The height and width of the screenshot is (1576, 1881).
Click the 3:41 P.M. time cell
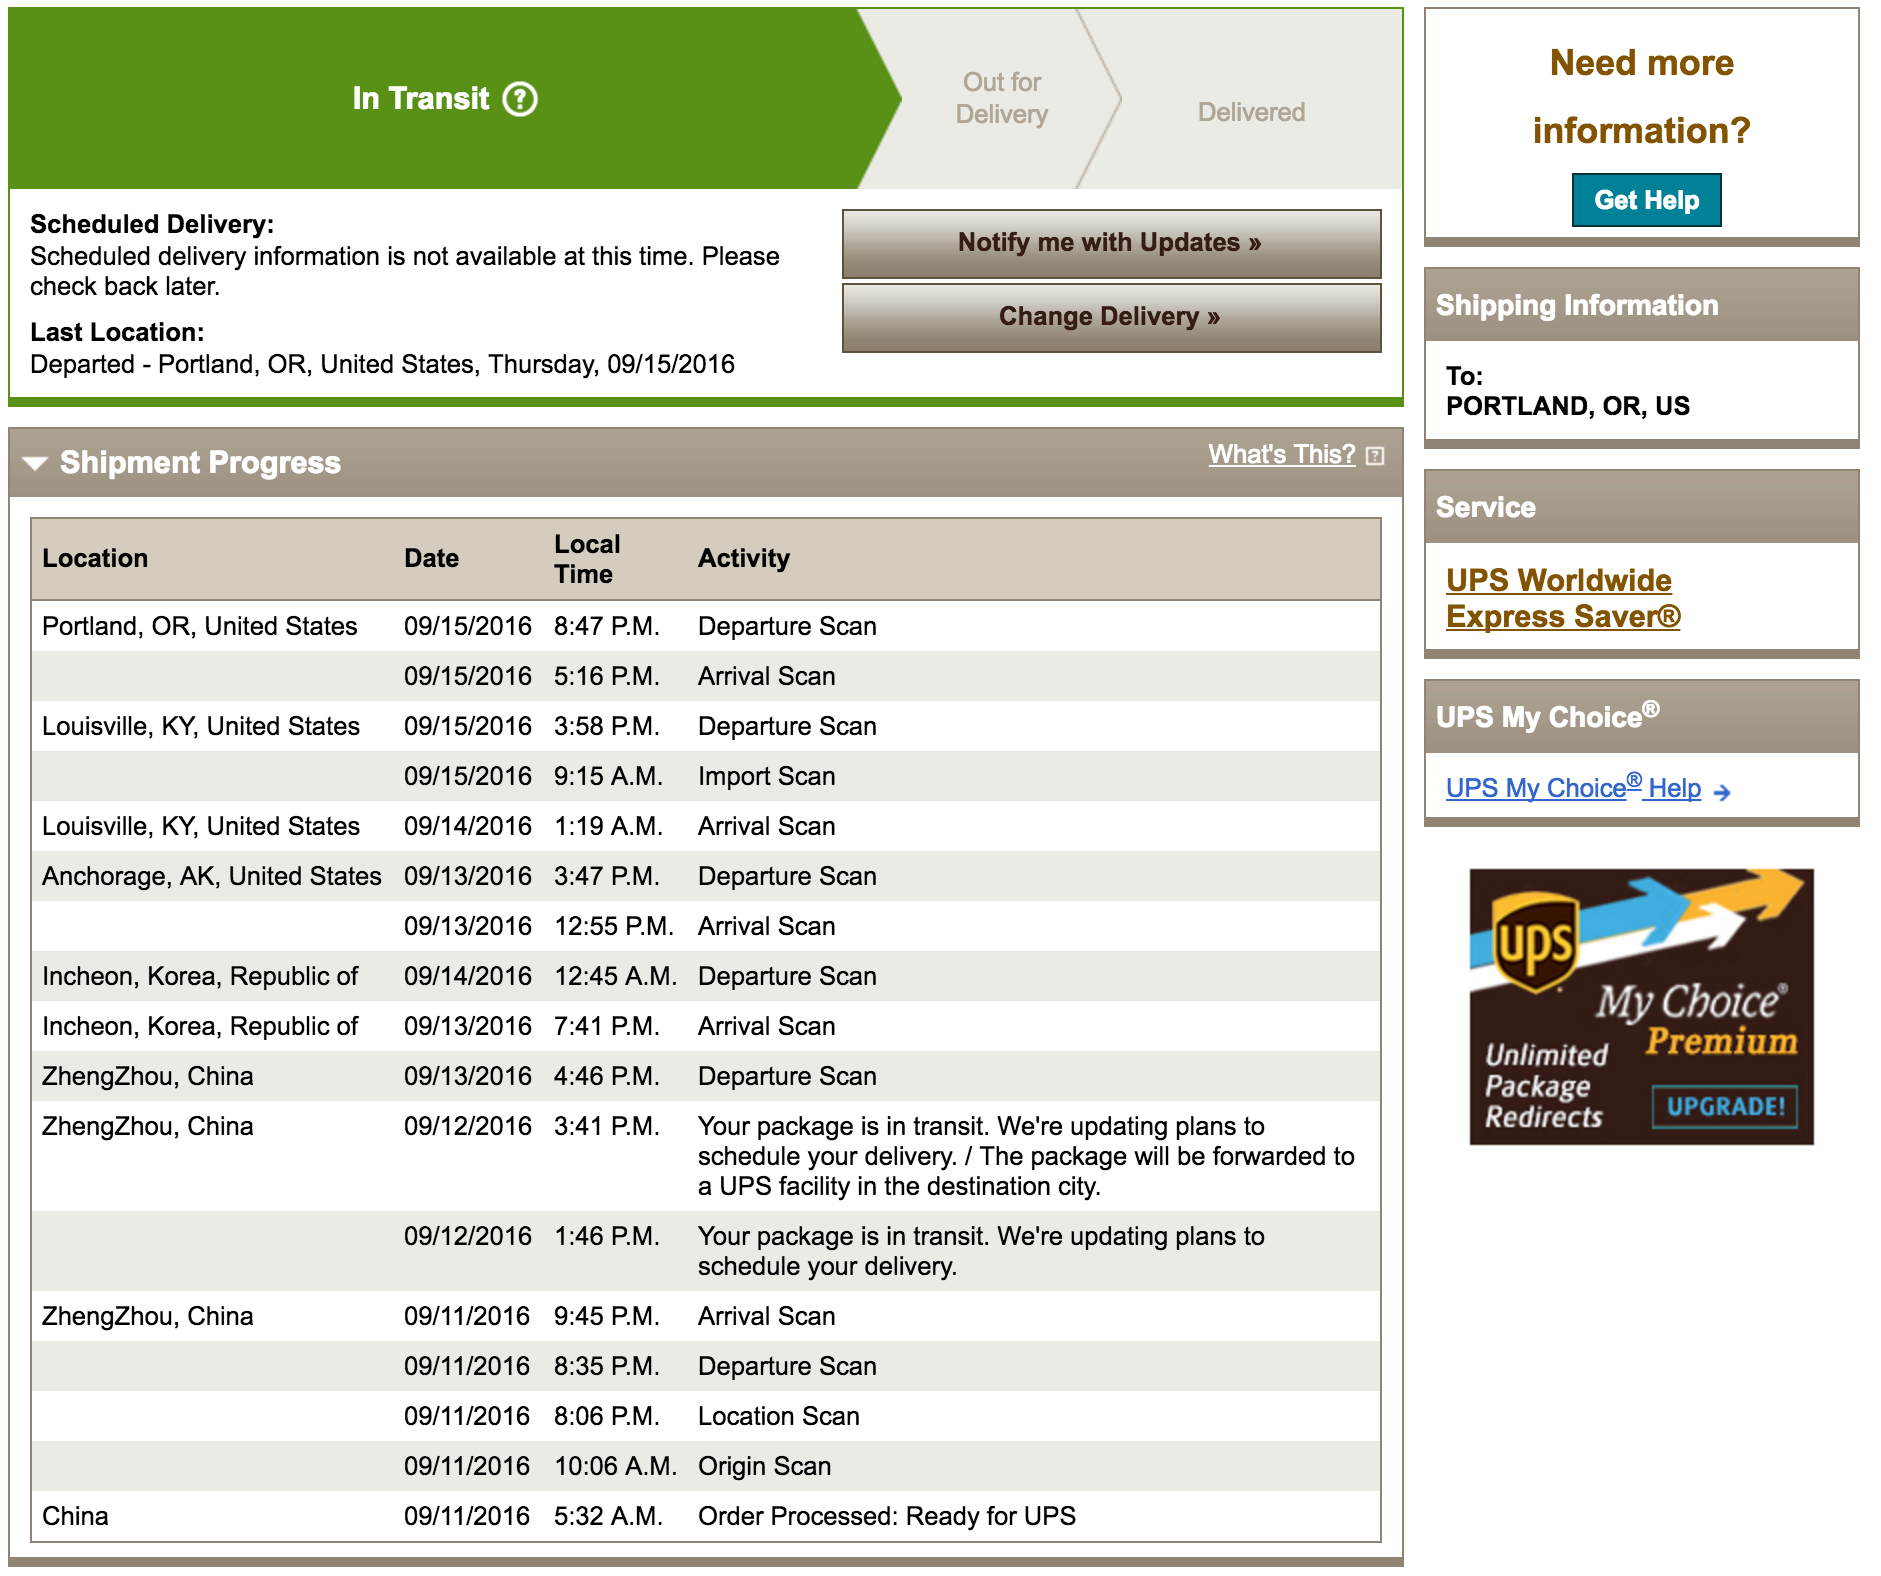(606, 1126)
